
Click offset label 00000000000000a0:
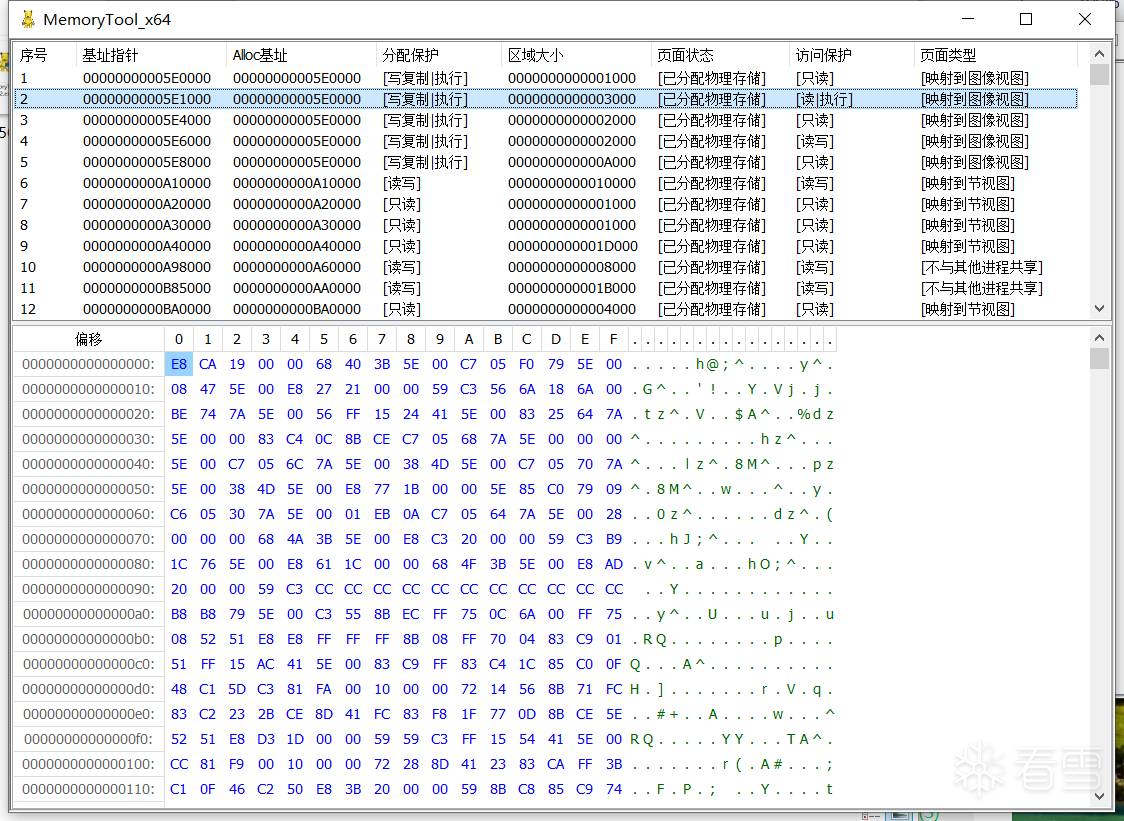pos(88,614)
